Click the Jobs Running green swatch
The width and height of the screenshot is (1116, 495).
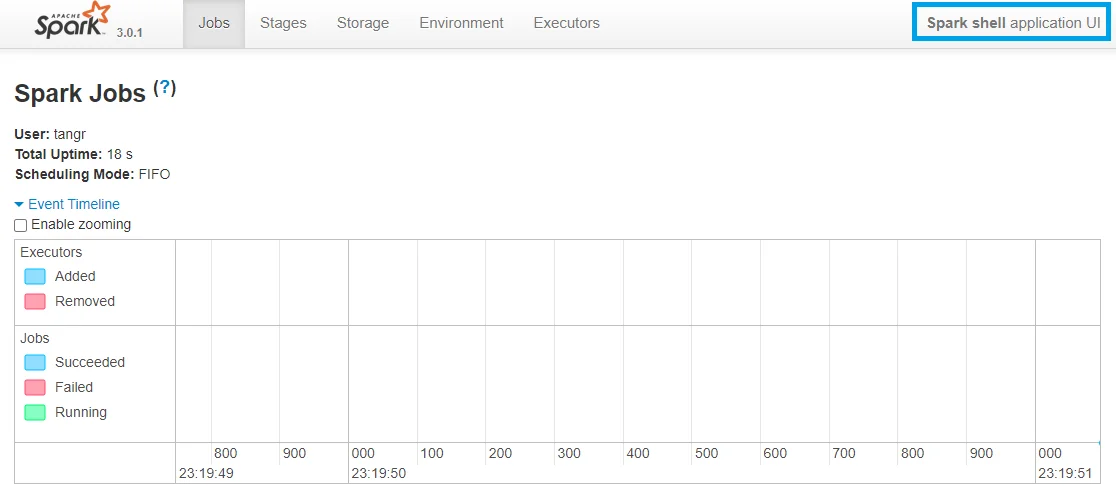35,413
